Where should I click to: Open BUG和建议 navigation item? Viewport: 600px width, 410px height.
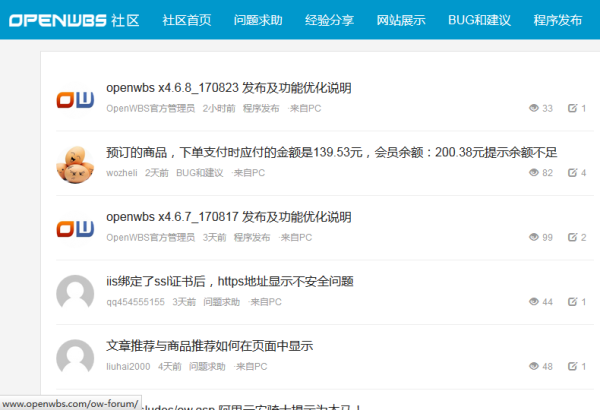click(x=479, y=20)
